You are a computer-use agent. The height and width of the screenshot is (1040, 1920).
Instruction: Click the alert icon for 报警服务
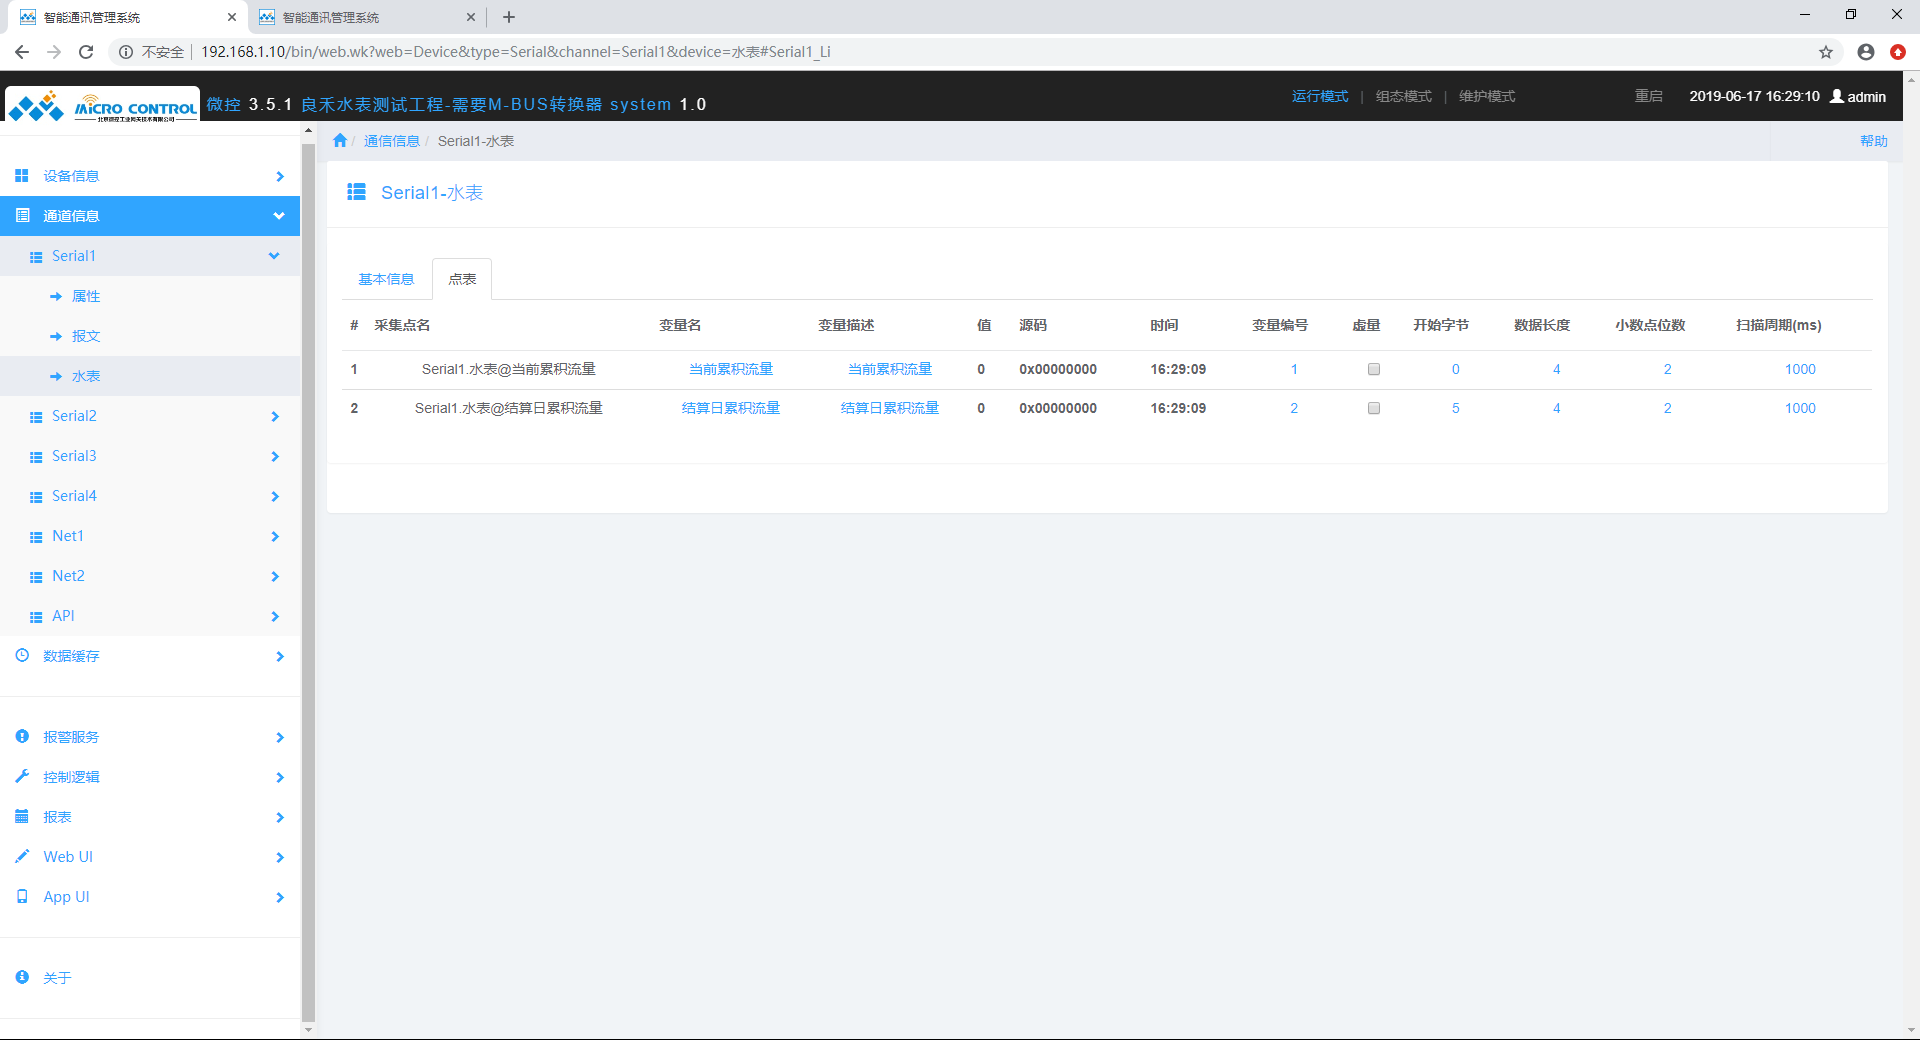[22, 737]
